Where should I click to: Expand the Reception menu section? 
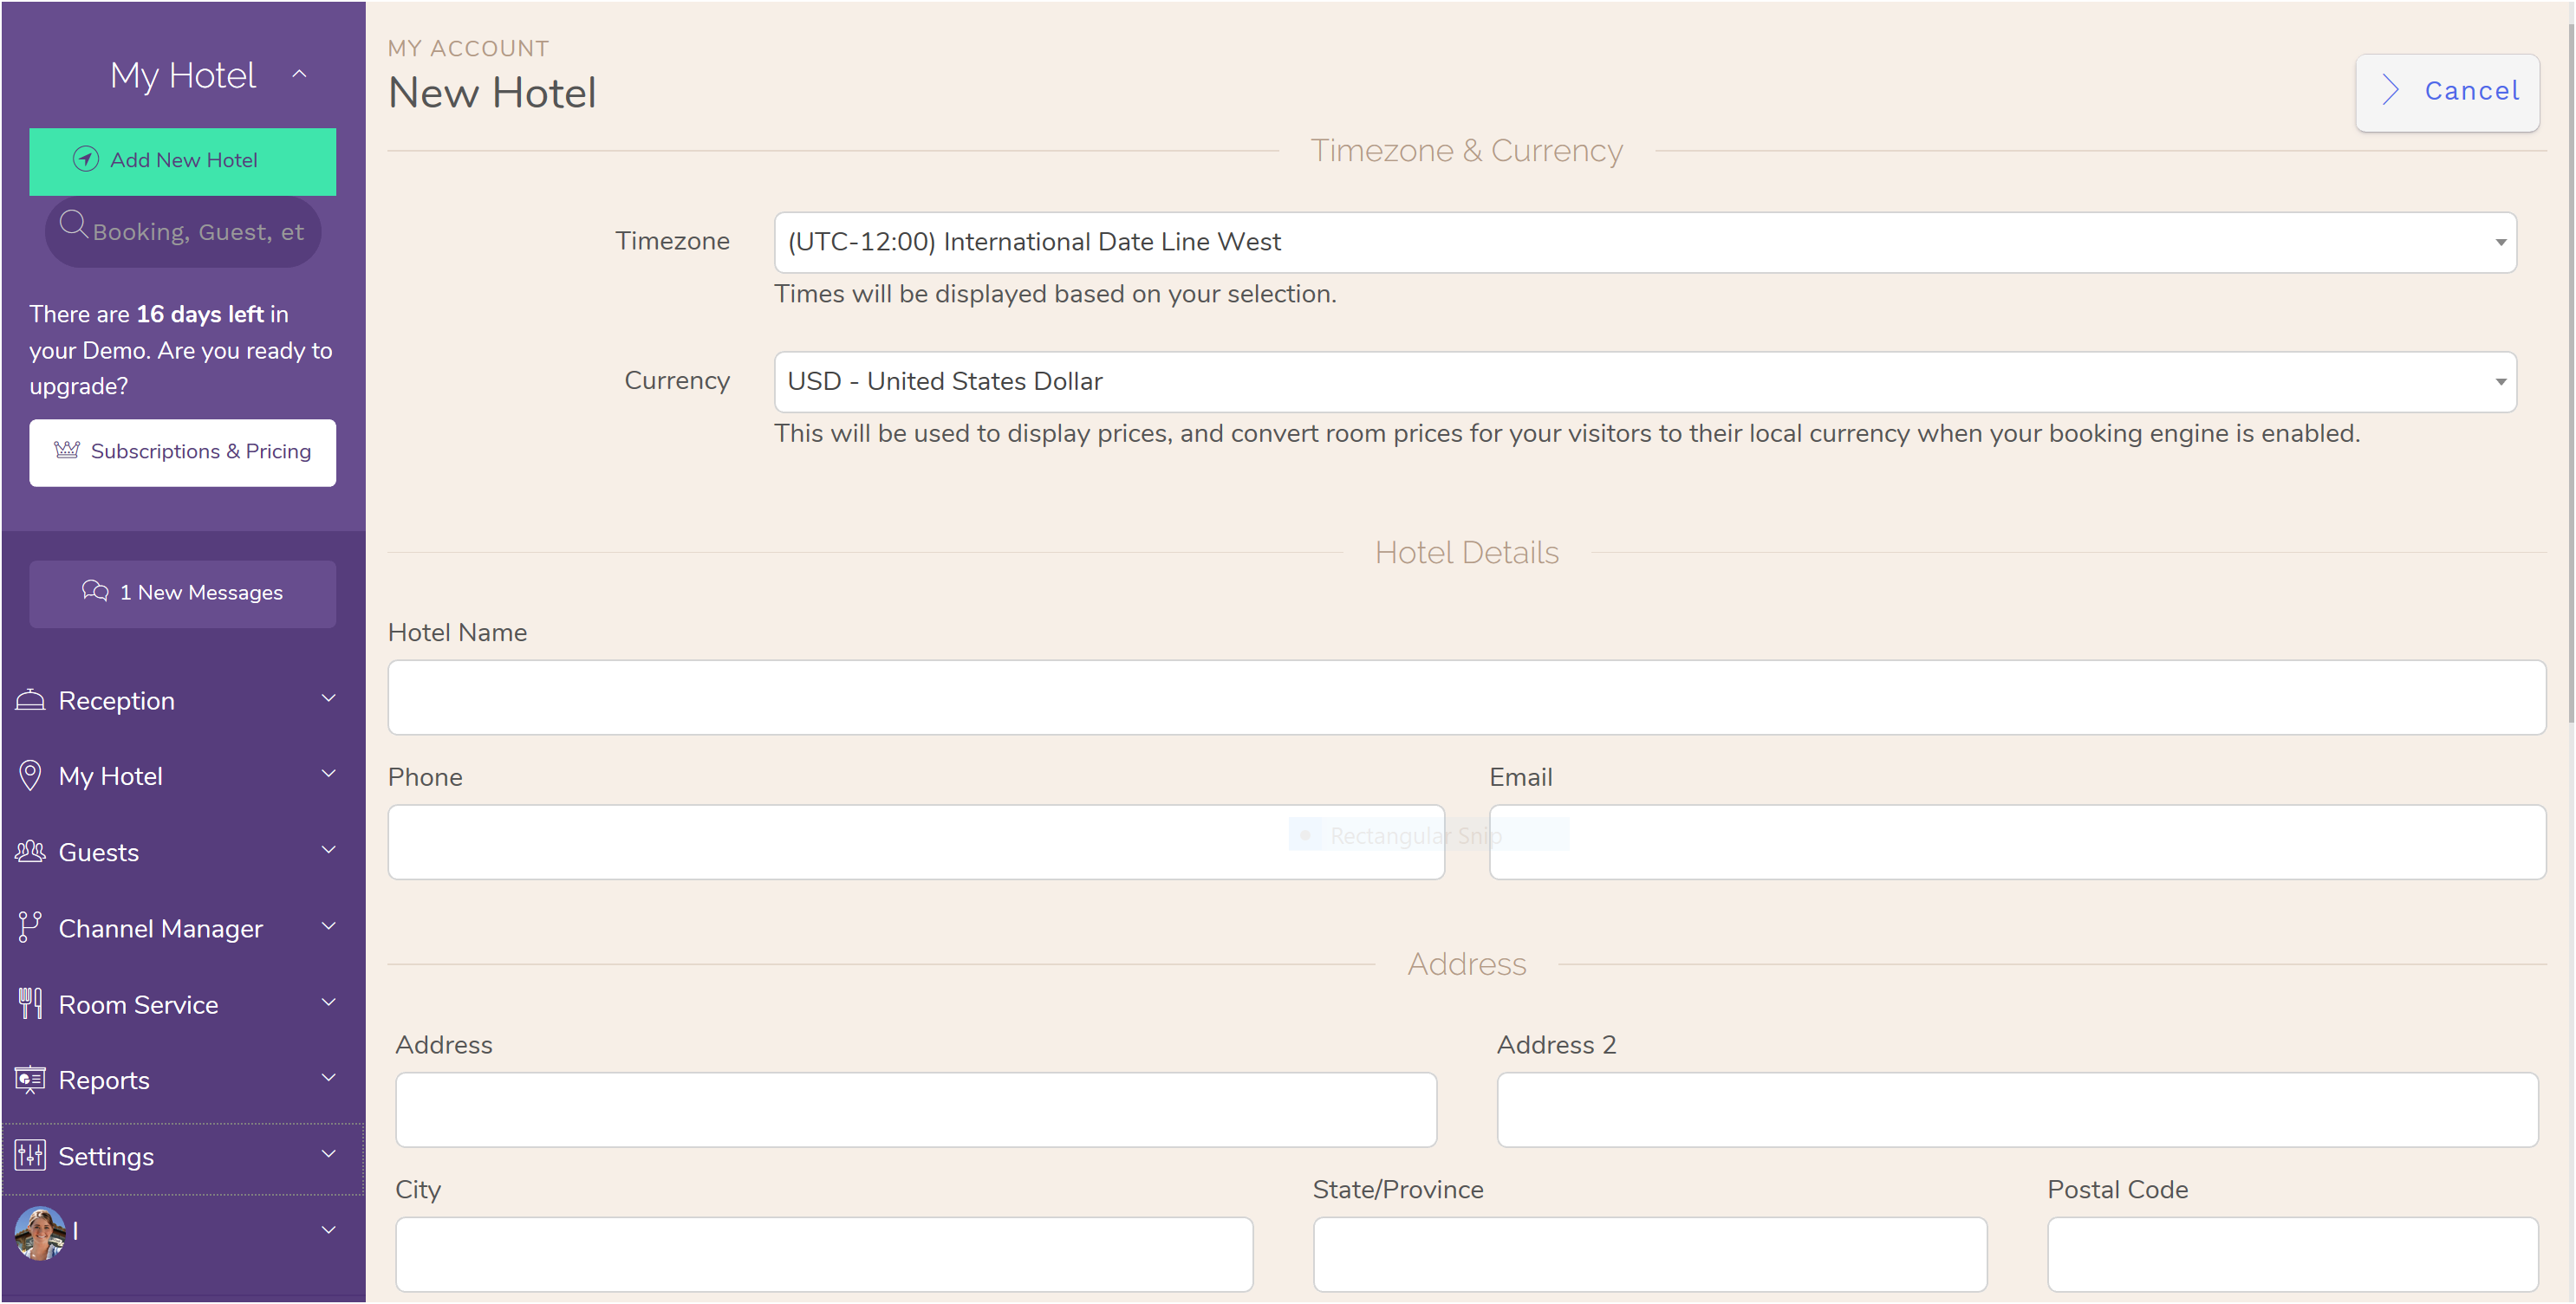(183, 698)
